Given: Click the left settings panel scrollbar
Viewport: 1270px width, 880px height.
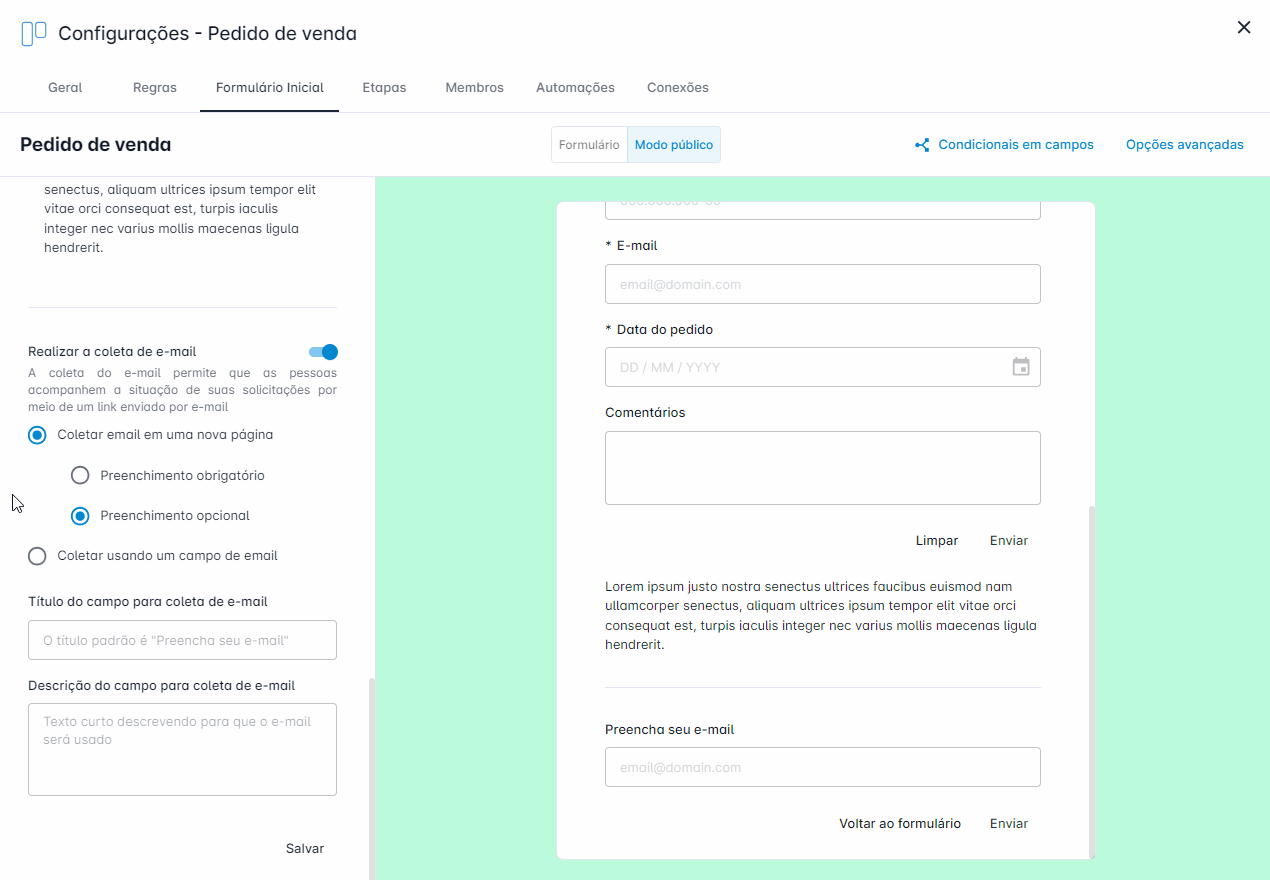Looking at the screenshot, I should coord(372,778).
